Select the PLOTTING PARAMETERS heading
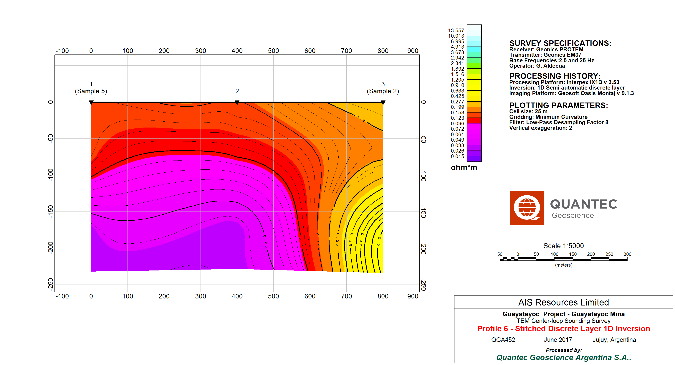 [559, 105]
